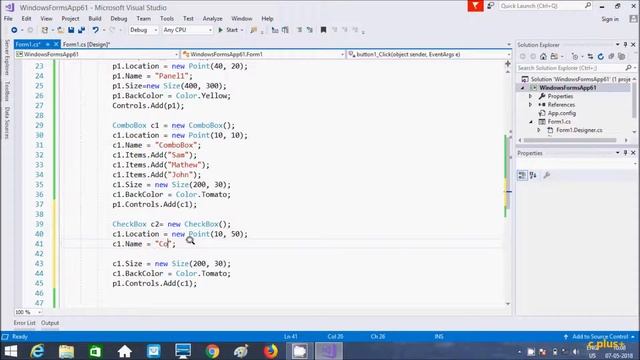Expand the Properties node in Solution Explorer
This screenshot has height=360, width=640.
click(x=531, y=96)
